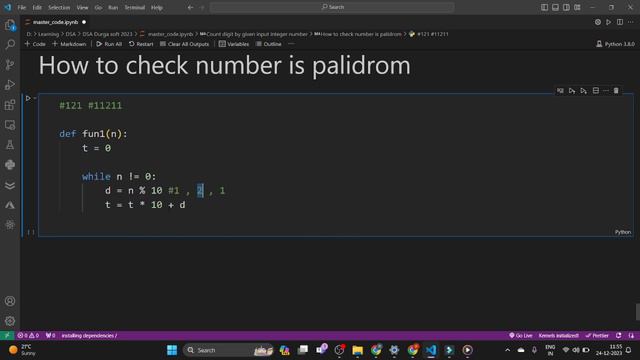Screen dimensions: 640x360
Task: Execute above cells from cell toolbar
Action: [x=572, y=91]
